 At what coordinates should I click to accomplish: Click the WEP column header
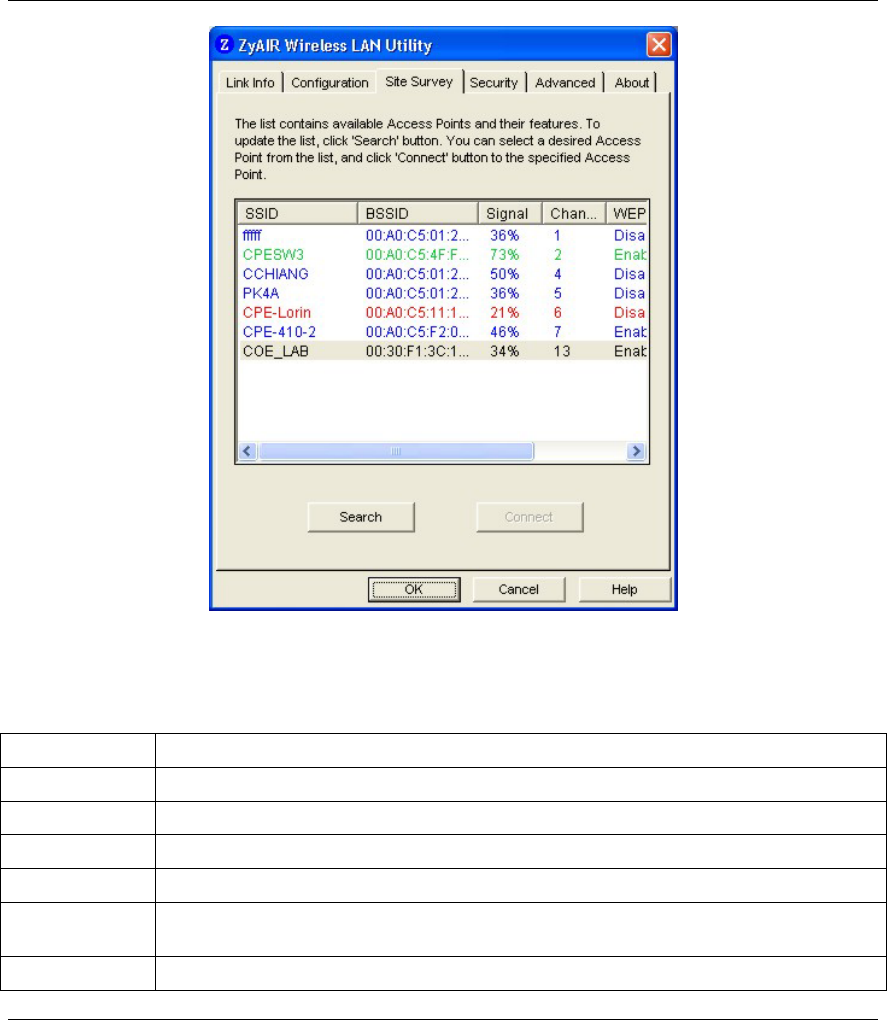pyautogui.click(x=627, y=213)
